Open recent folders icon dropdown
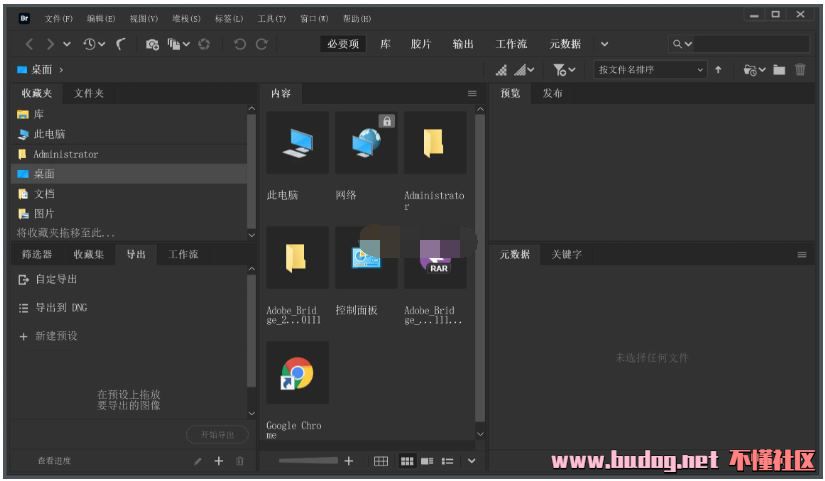Viewport: 825px width, 481px height. click(x=754, y=69)
